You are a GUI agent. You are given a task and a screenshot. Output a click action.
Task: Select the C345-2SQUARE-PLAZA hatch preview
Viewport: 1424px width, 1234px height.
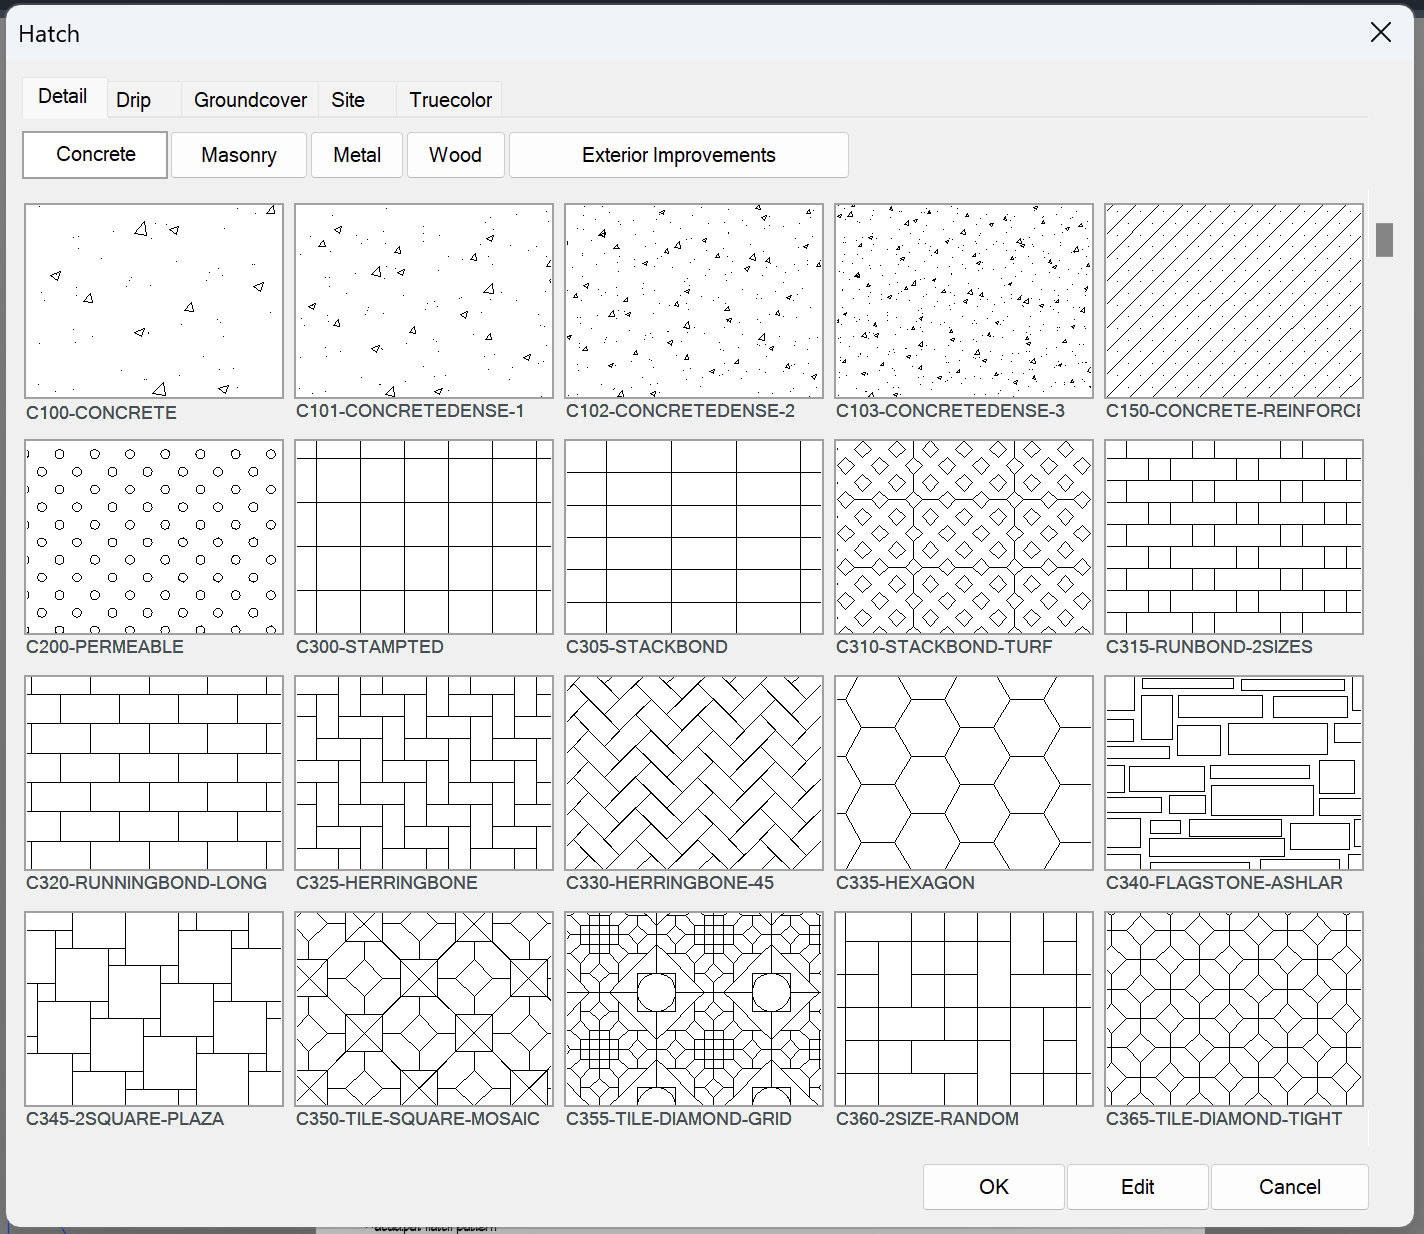tap(154, 1009)
